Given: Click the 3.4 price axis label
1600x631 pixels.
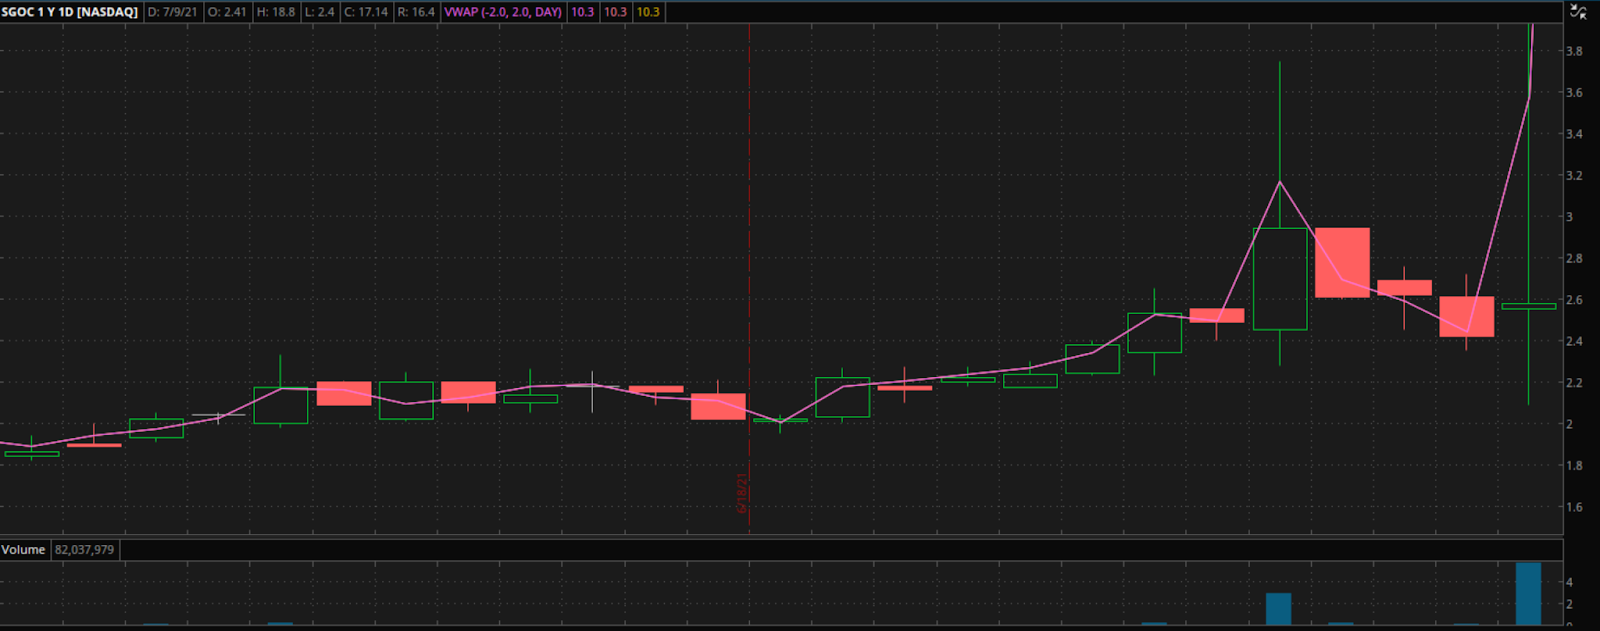Looking at the screenshot, I should 1574,134.
